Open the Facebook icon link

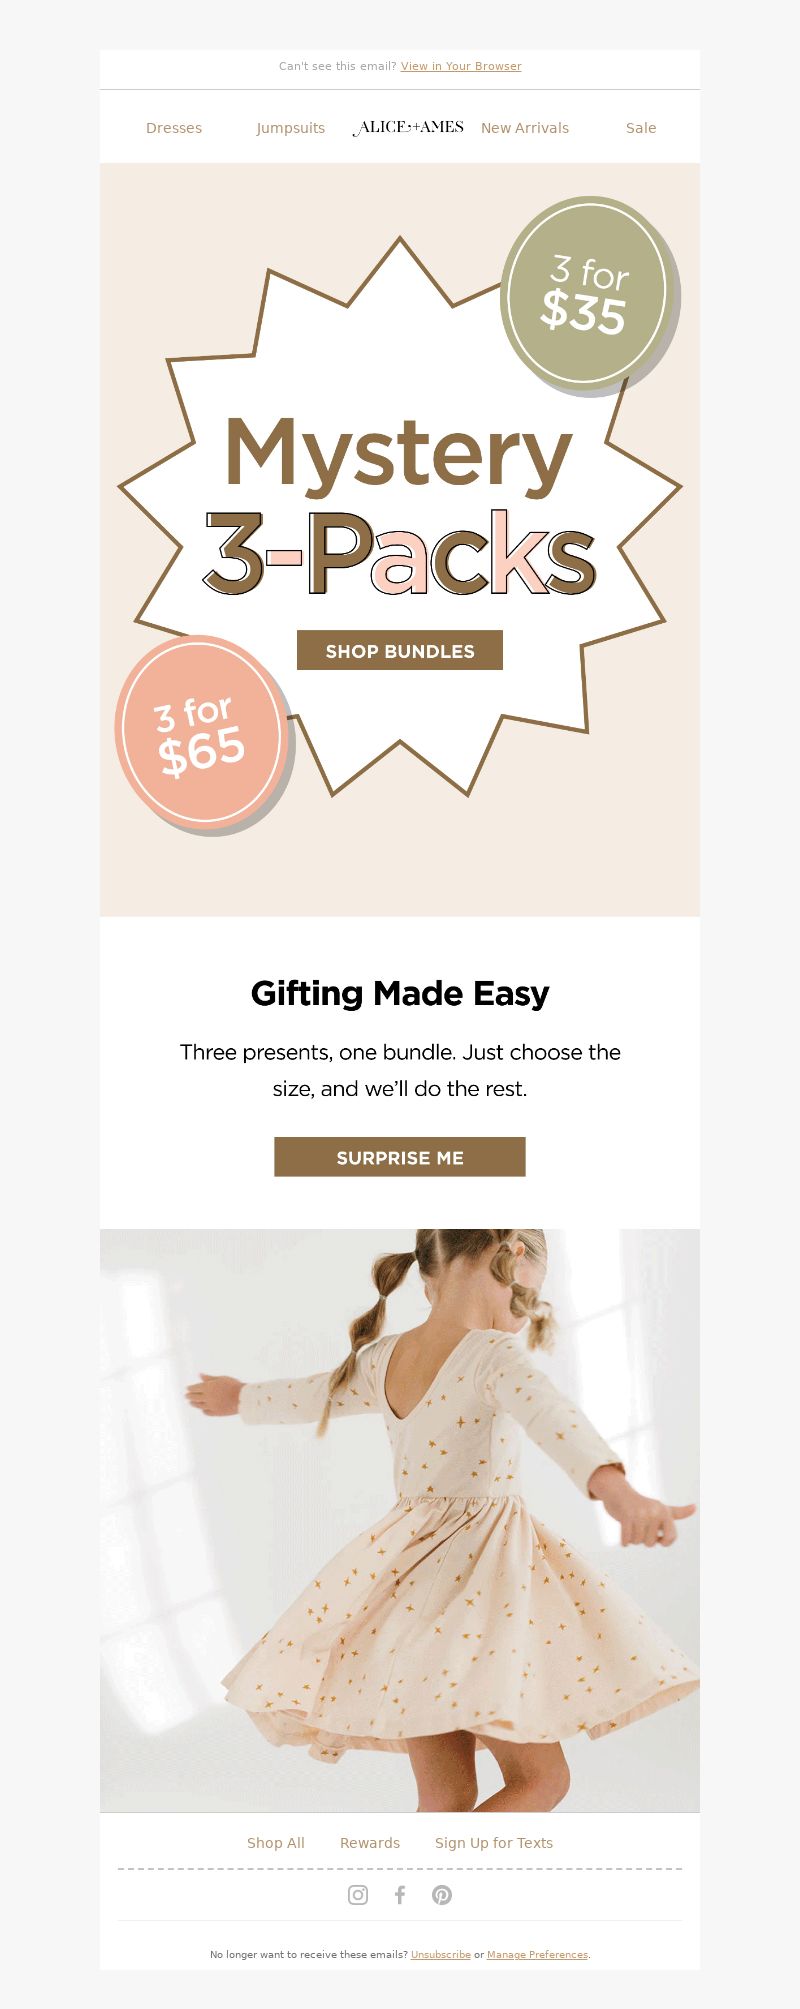400,1895
